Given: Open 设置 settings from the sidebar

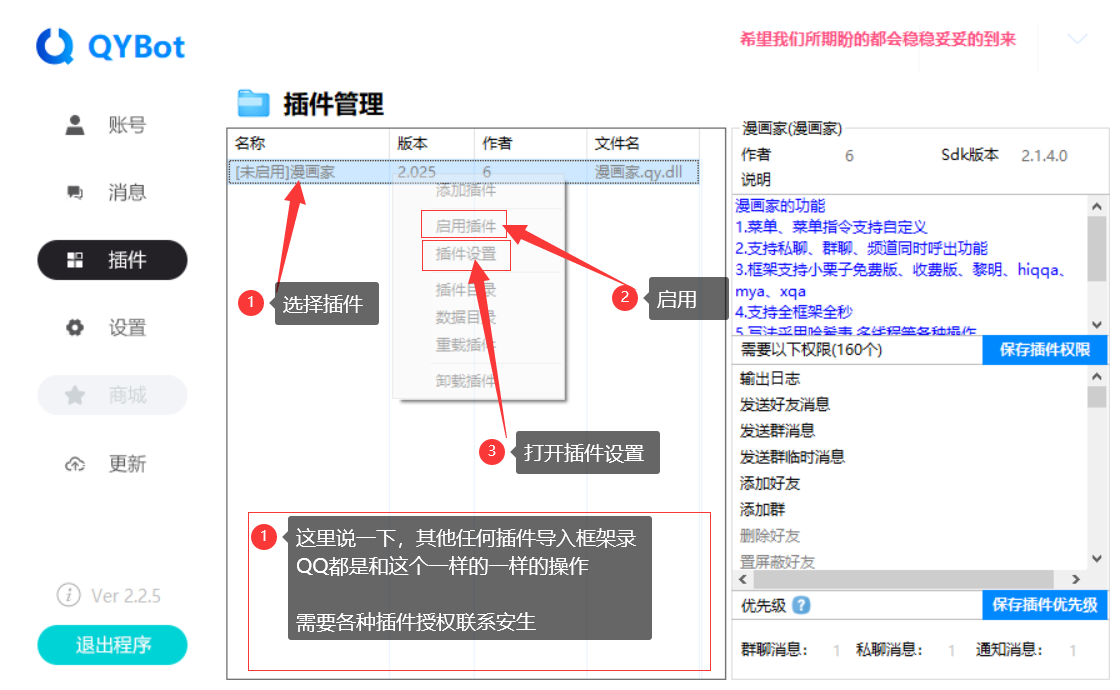Looking at the screenshot, I should click(x=112, y=328).
